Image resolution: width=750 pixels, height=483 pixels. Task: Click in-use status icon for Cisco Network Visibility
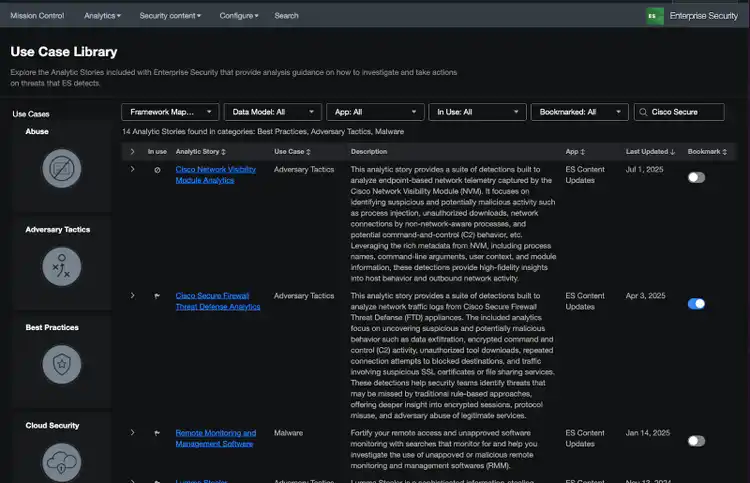[x=157, y=170]
